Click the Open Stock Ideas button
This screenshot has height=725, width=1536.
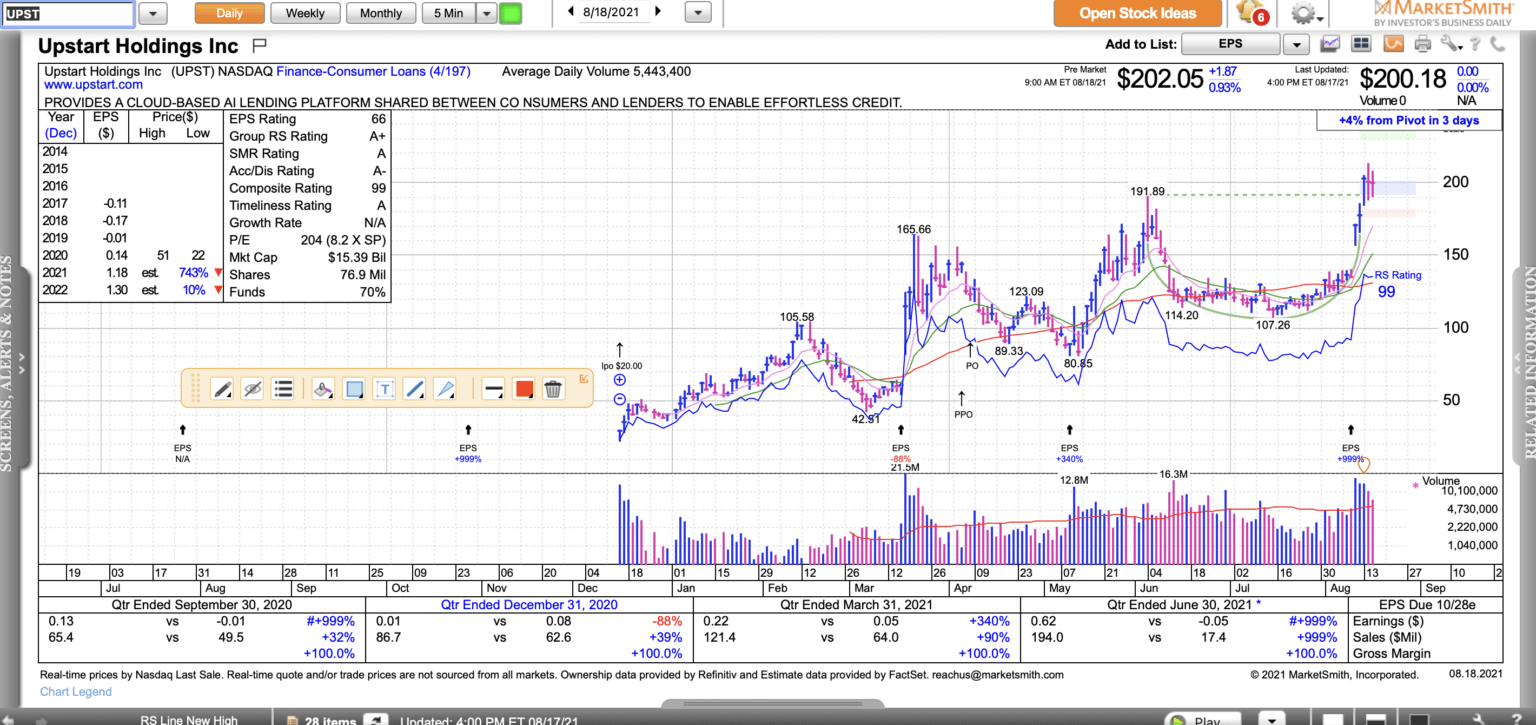tap(1137, 13)
